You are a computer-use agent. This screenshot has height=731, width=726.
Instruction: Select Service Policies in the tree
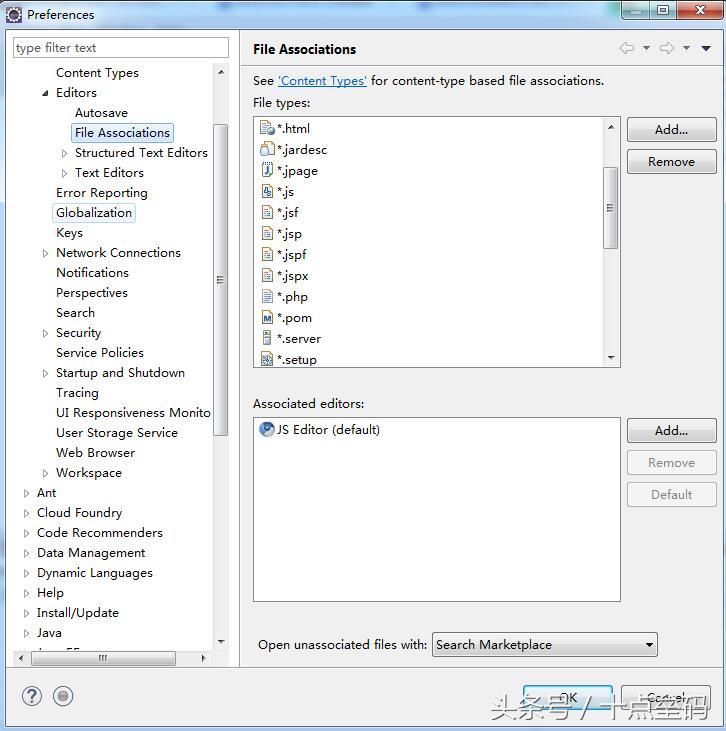(x=100, y=353)
